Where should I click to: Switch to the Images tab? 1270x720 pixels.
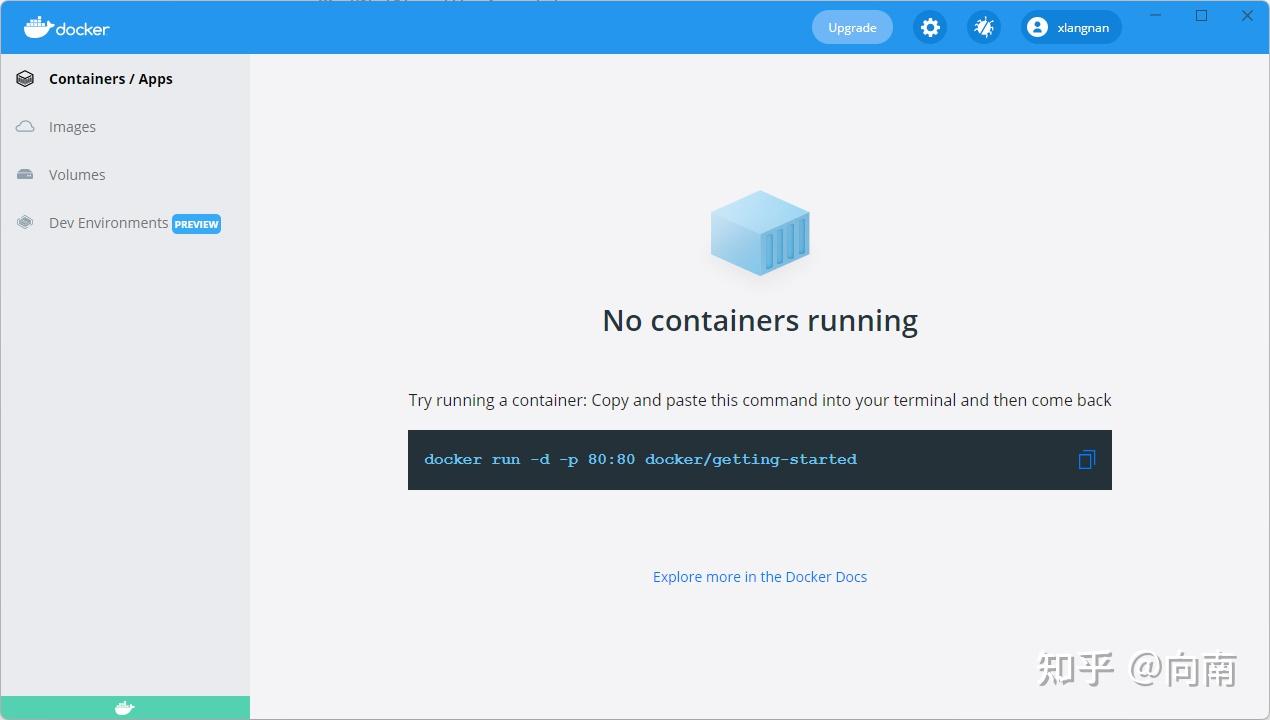(x=72, y=126)
